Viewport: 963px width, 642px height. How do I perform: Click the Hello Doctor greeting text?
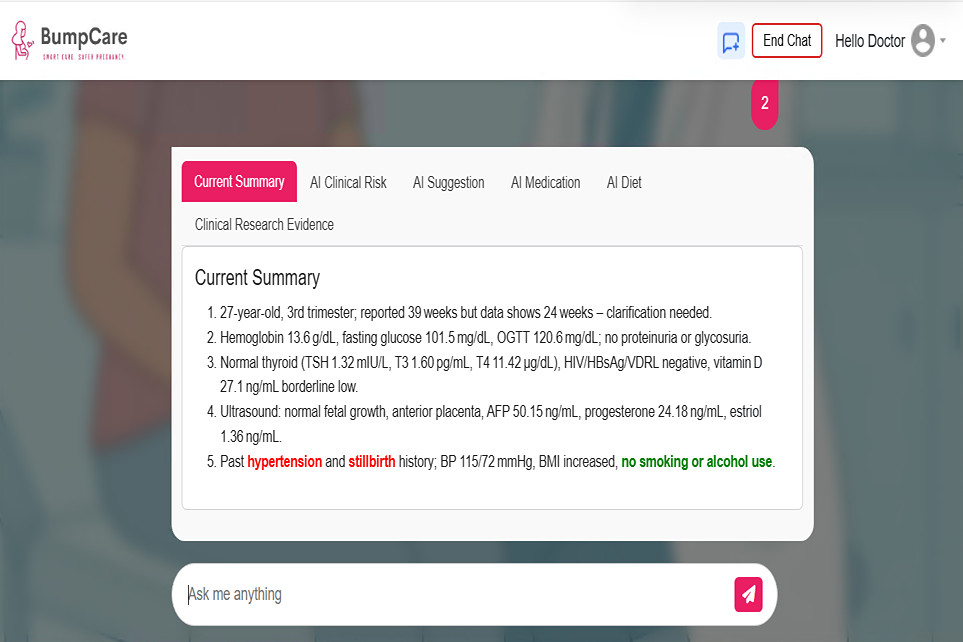(x=870, y=41)
